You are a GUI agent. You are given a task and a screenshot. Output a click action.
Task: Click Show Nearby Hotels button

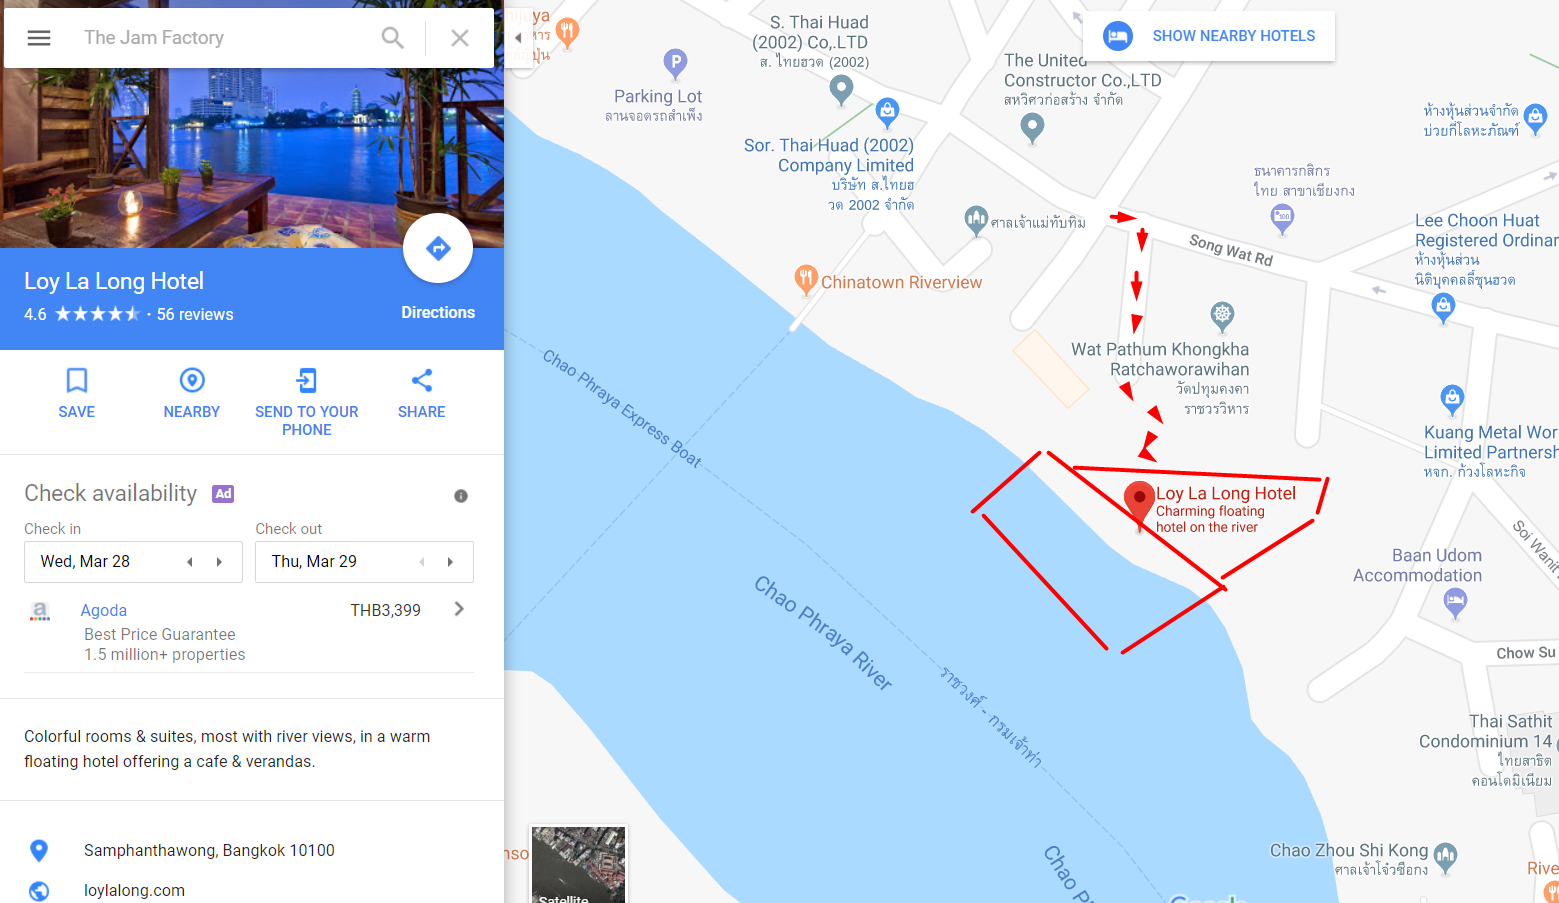click(1209, 36)
